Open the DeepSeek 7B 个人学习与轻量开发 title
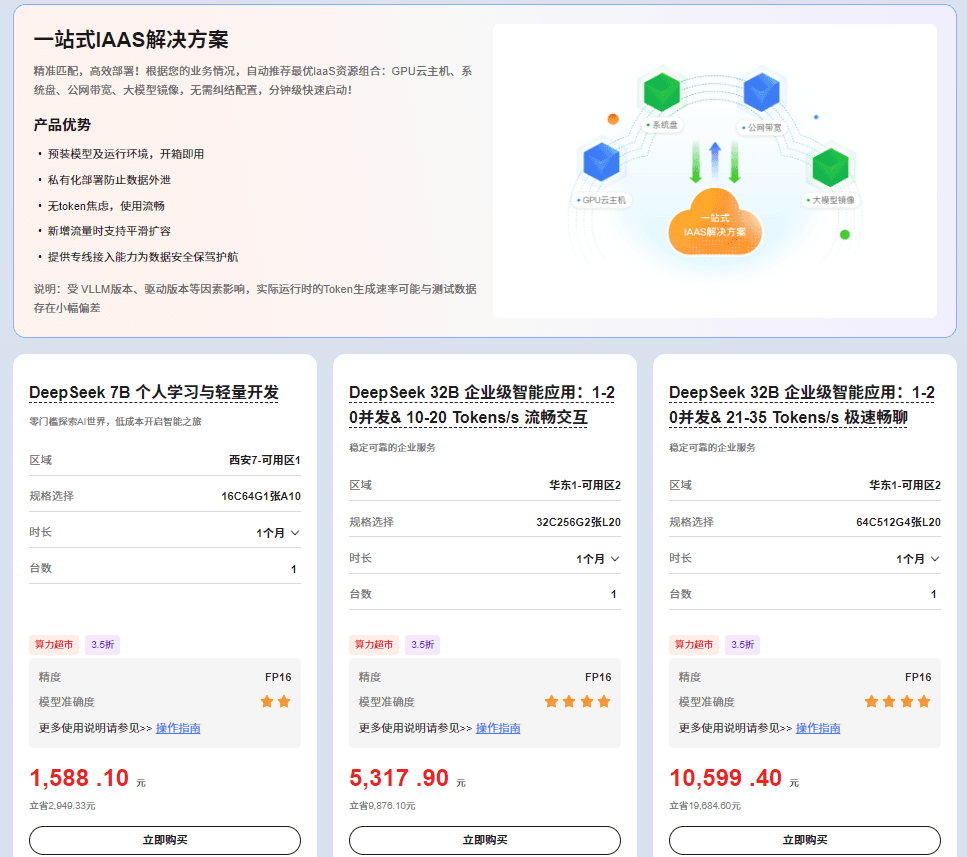 pos(154,393)
